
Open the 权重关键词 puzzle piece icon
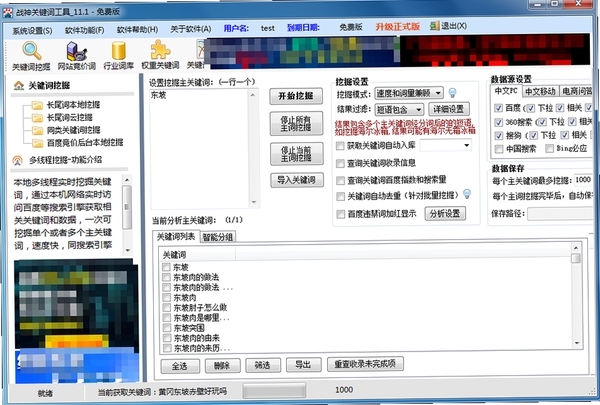(x=160, y=50)
